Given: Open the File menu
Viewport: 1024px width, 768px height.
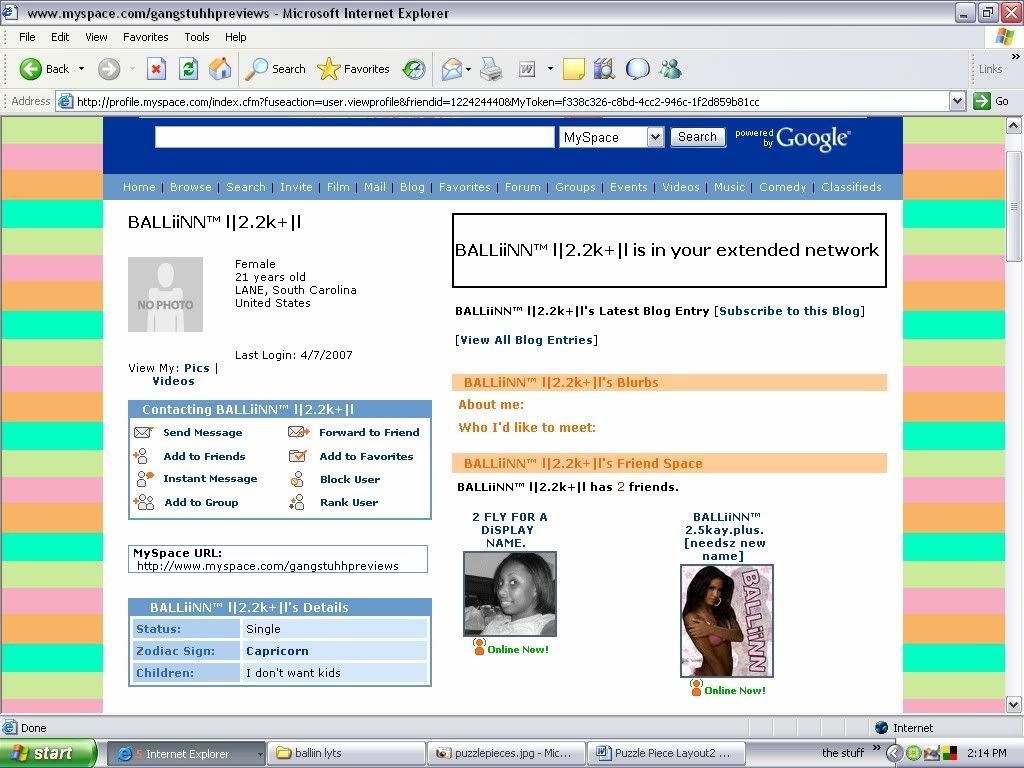Looking at the screenshot, I should [x=27, y=37].
